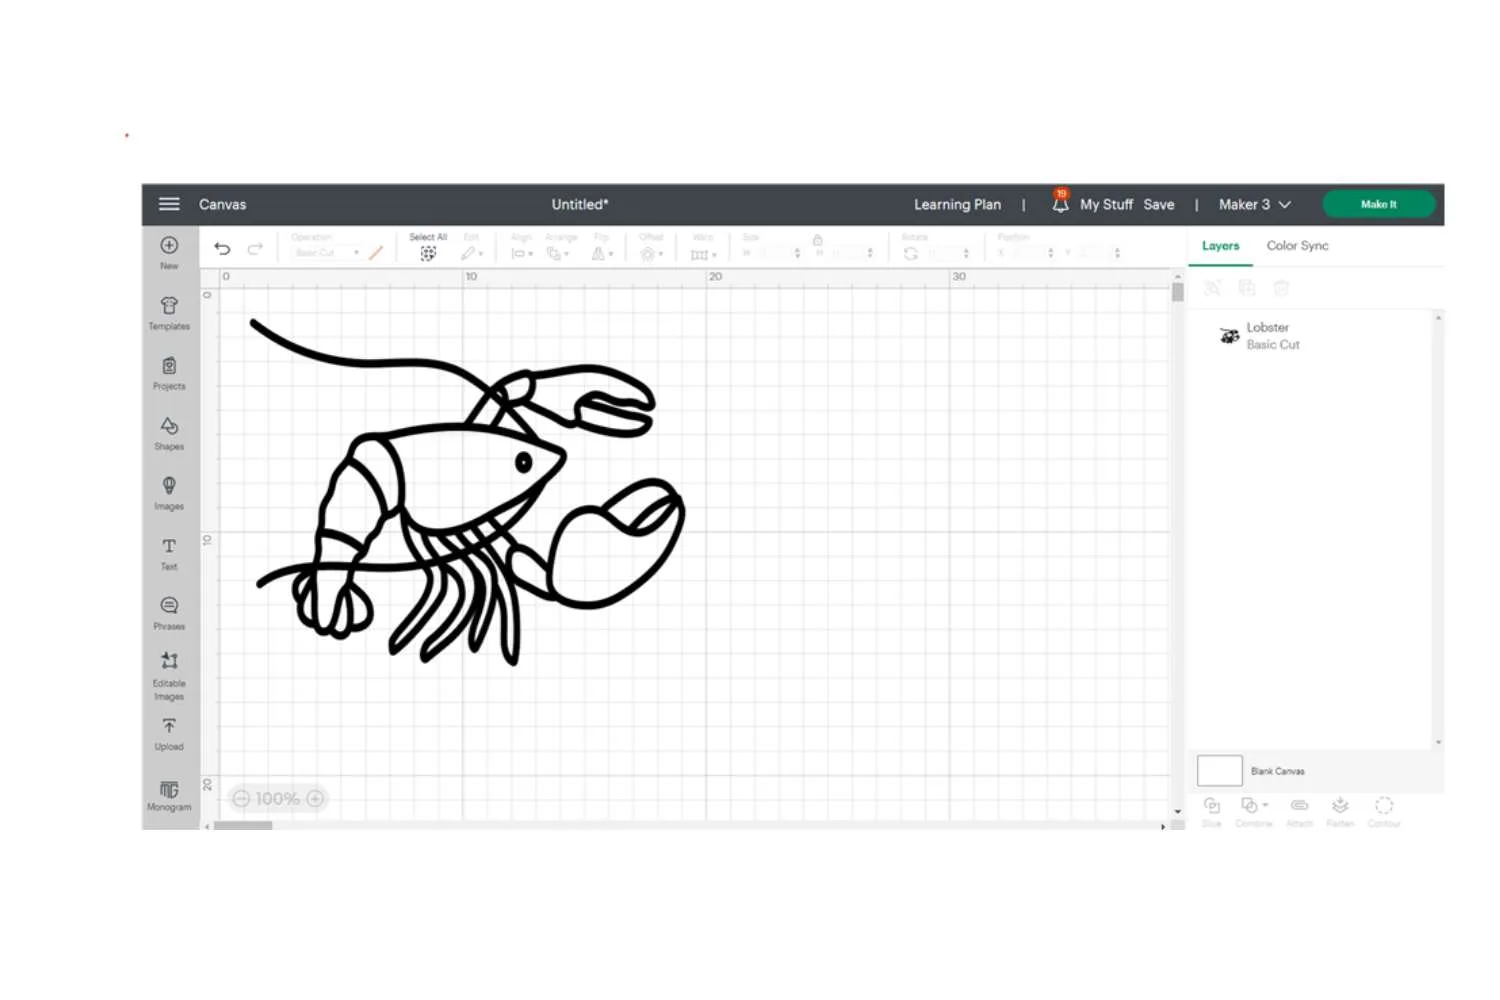
Task: Select the Text tool
Action: click(x=168, y=552)
